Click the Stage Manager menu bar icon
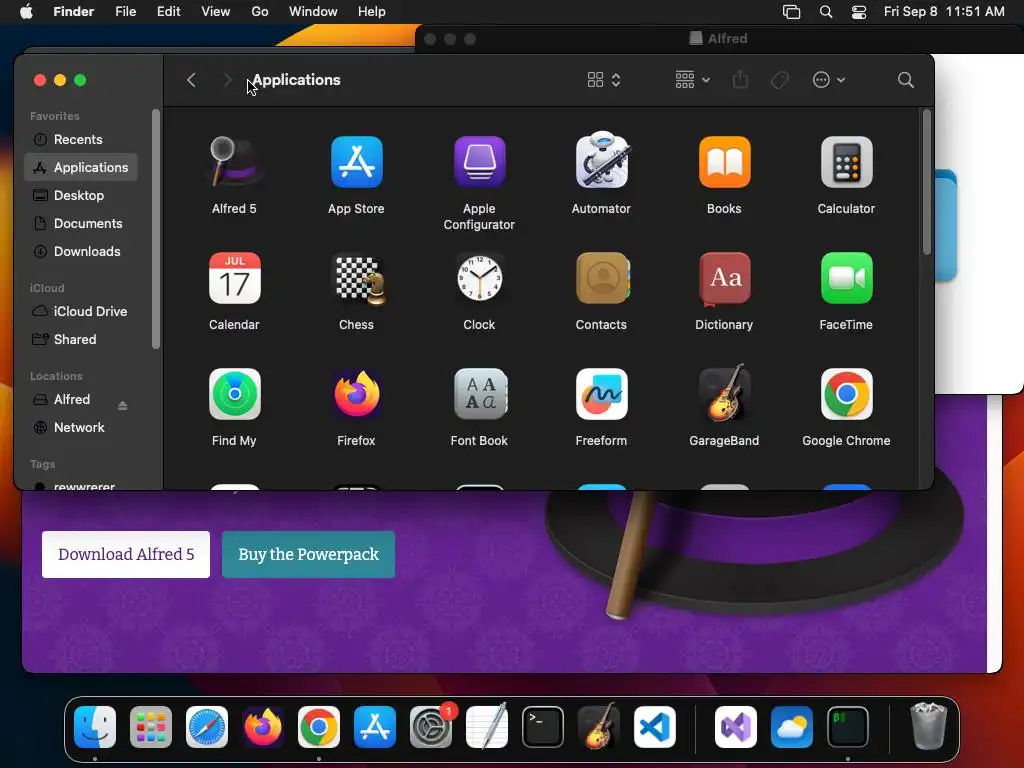This screenshot has height=768, width=1024. click(791, 12)
